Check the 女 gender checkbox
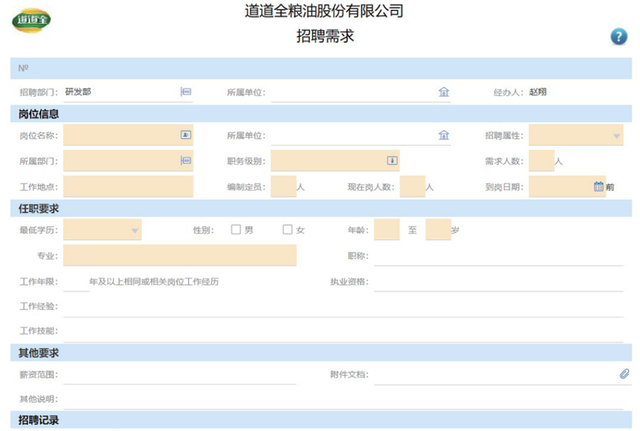Screen dimensions: 640x431 (x=287, y=229)
